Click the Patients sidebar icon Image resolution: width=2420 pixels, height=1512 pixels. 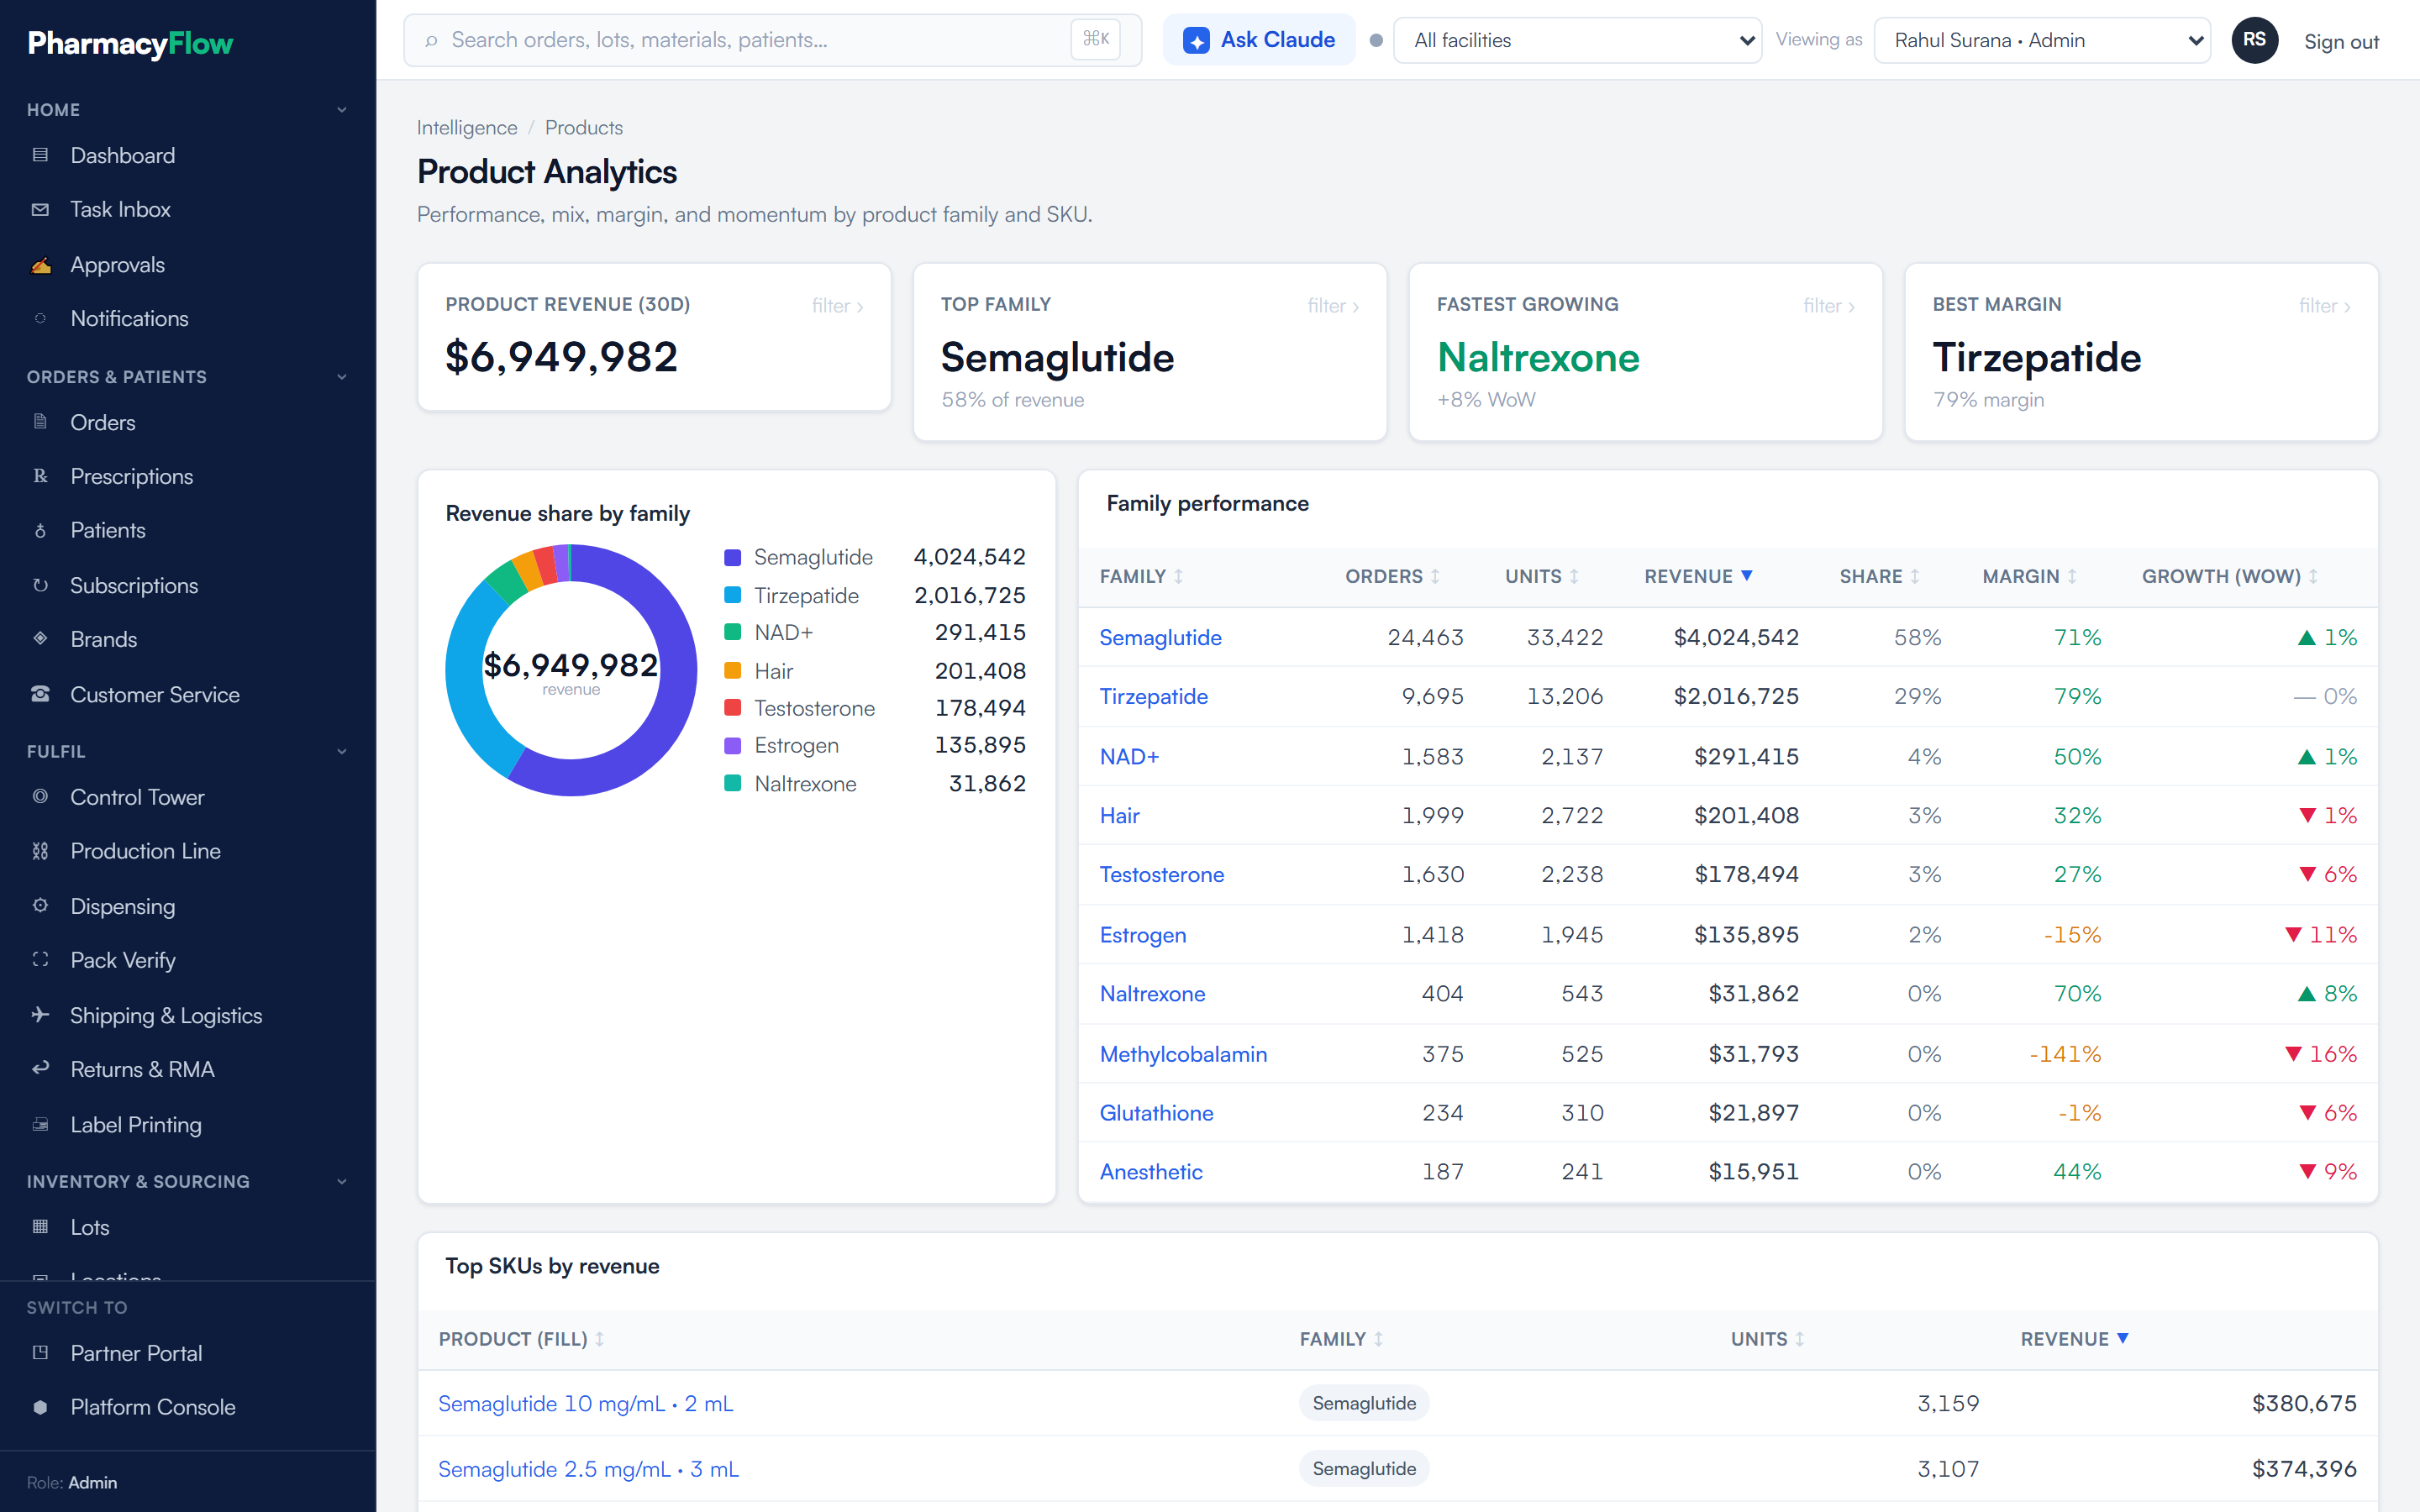pos(40,530)
